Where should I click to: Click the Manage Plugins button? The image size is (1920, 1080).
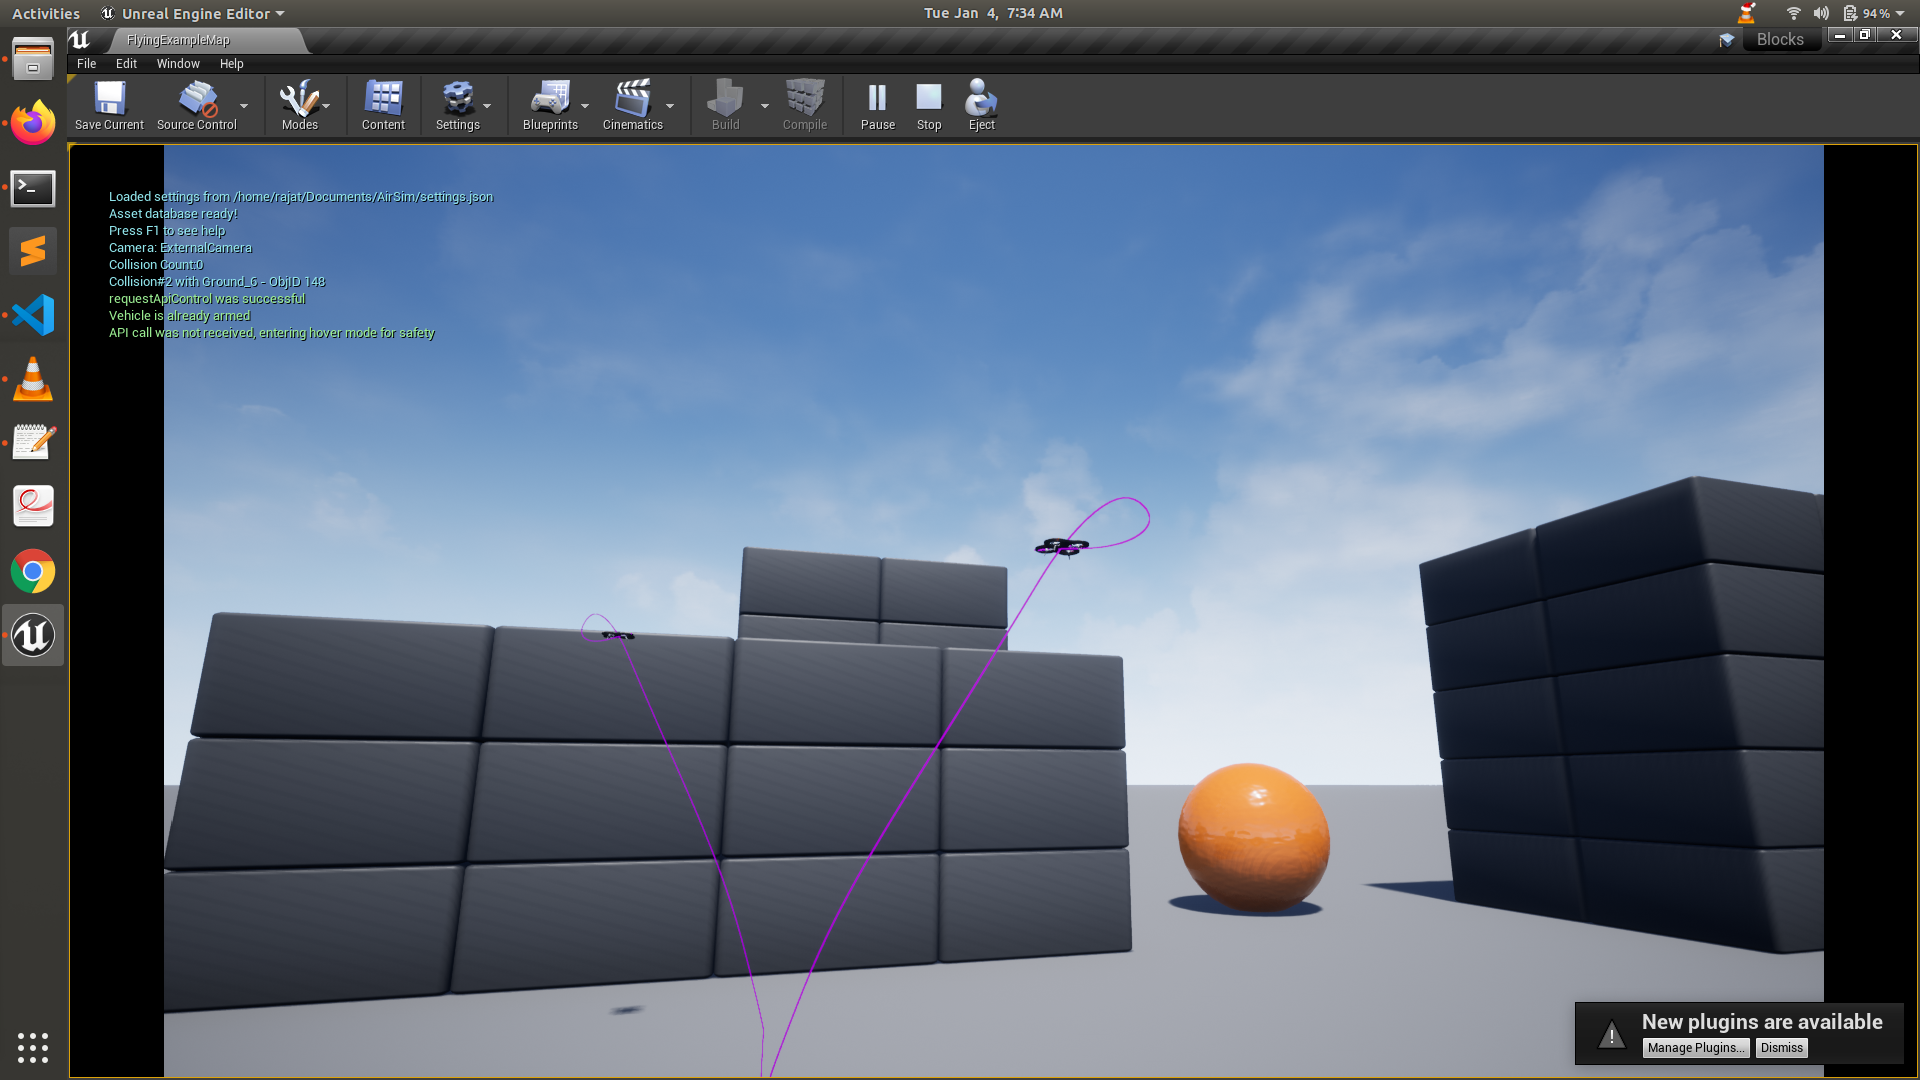(x=1696, y=1047)
